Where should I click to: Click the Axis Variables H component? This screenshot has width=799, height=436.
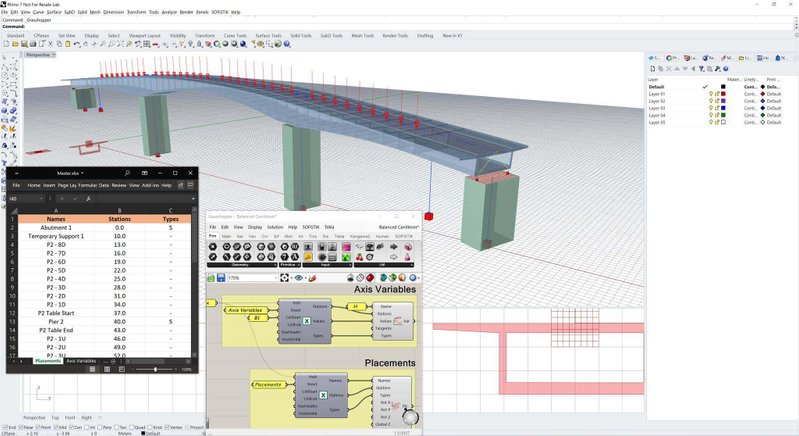pos(357,306)
